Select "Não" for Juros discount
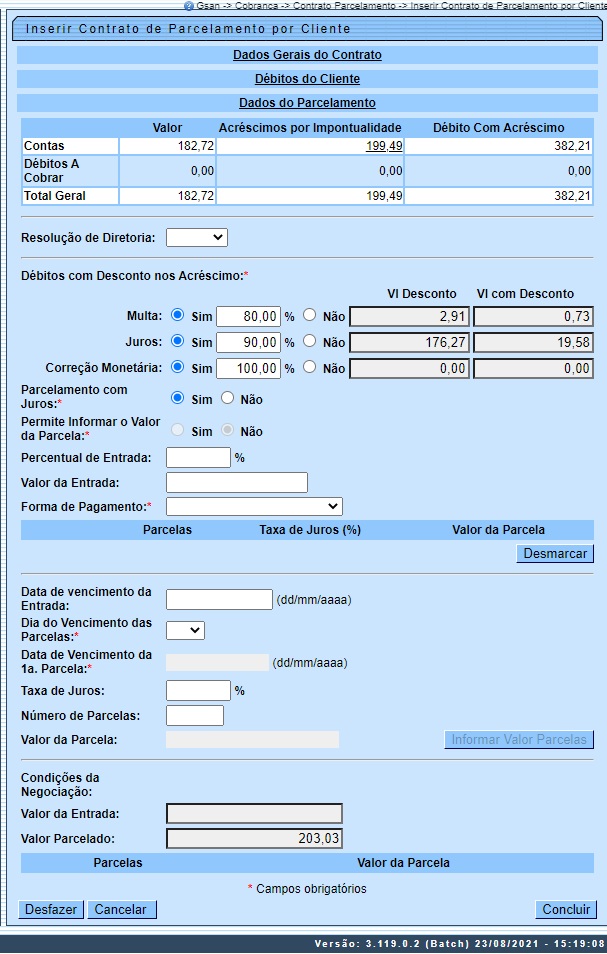The width and height of the screenshot is (607, 954). click(x=310, y=341)
